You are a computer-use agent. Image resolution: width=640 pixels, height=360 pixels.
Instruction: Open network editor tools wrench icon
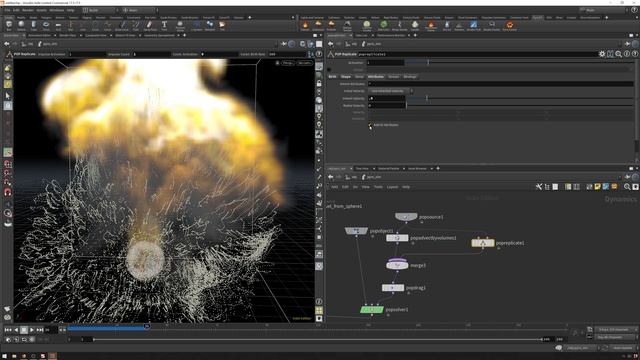click(539, 187)
